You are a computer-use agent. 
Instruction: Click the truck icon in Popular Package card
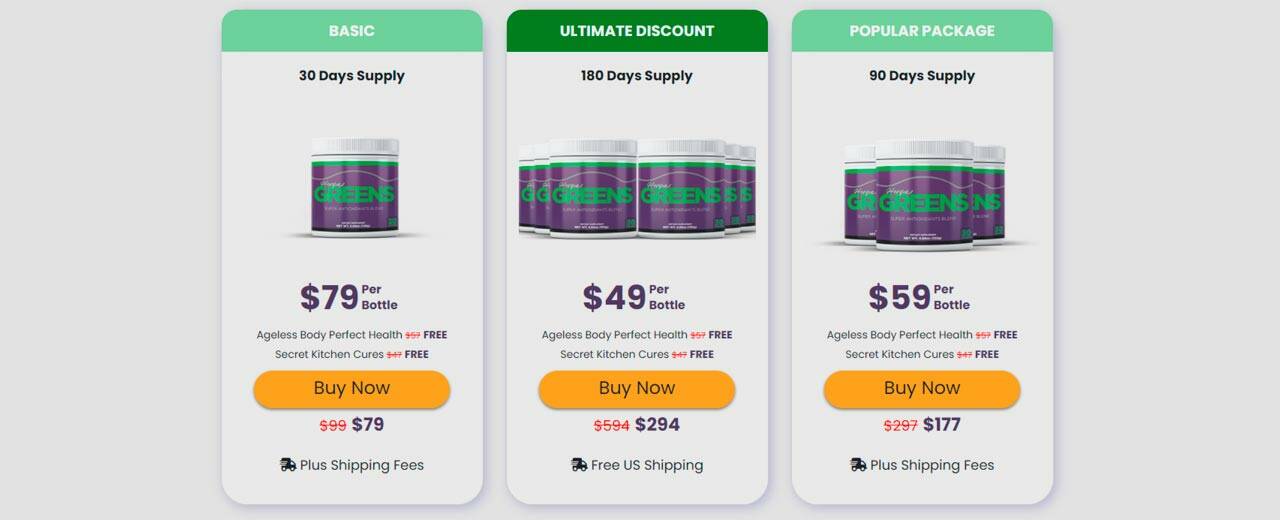pyautogui.click(x=858, y=465)
